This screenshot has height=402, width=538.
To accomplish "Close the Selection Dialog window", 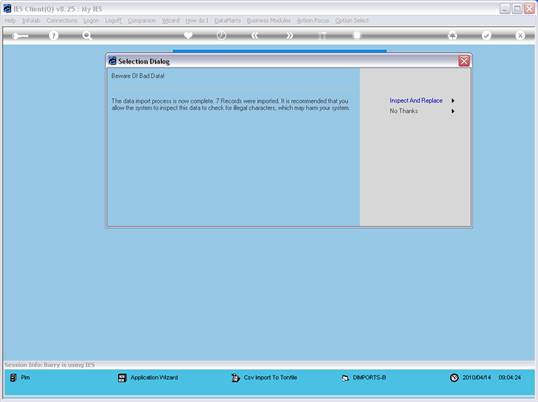I will pos(464,61).
